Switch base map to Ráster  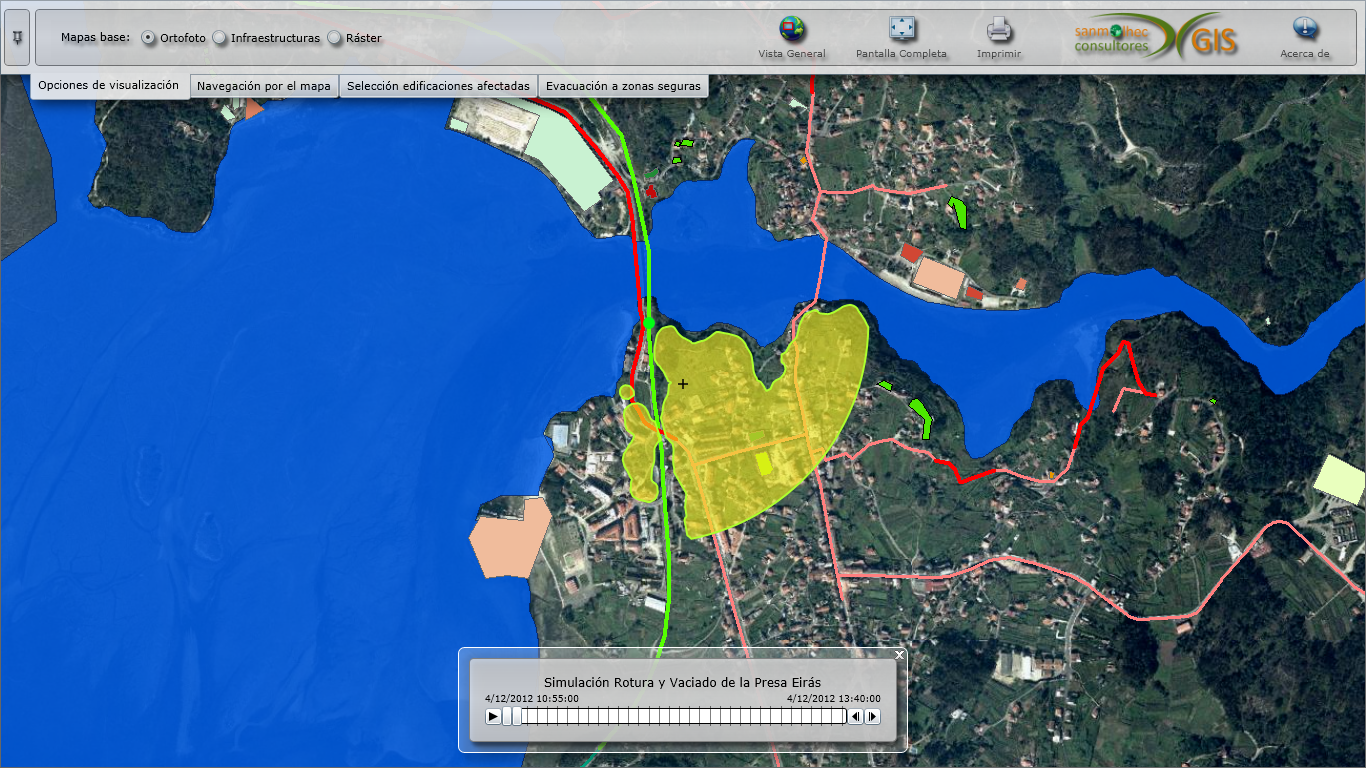[x=335, y=38]
